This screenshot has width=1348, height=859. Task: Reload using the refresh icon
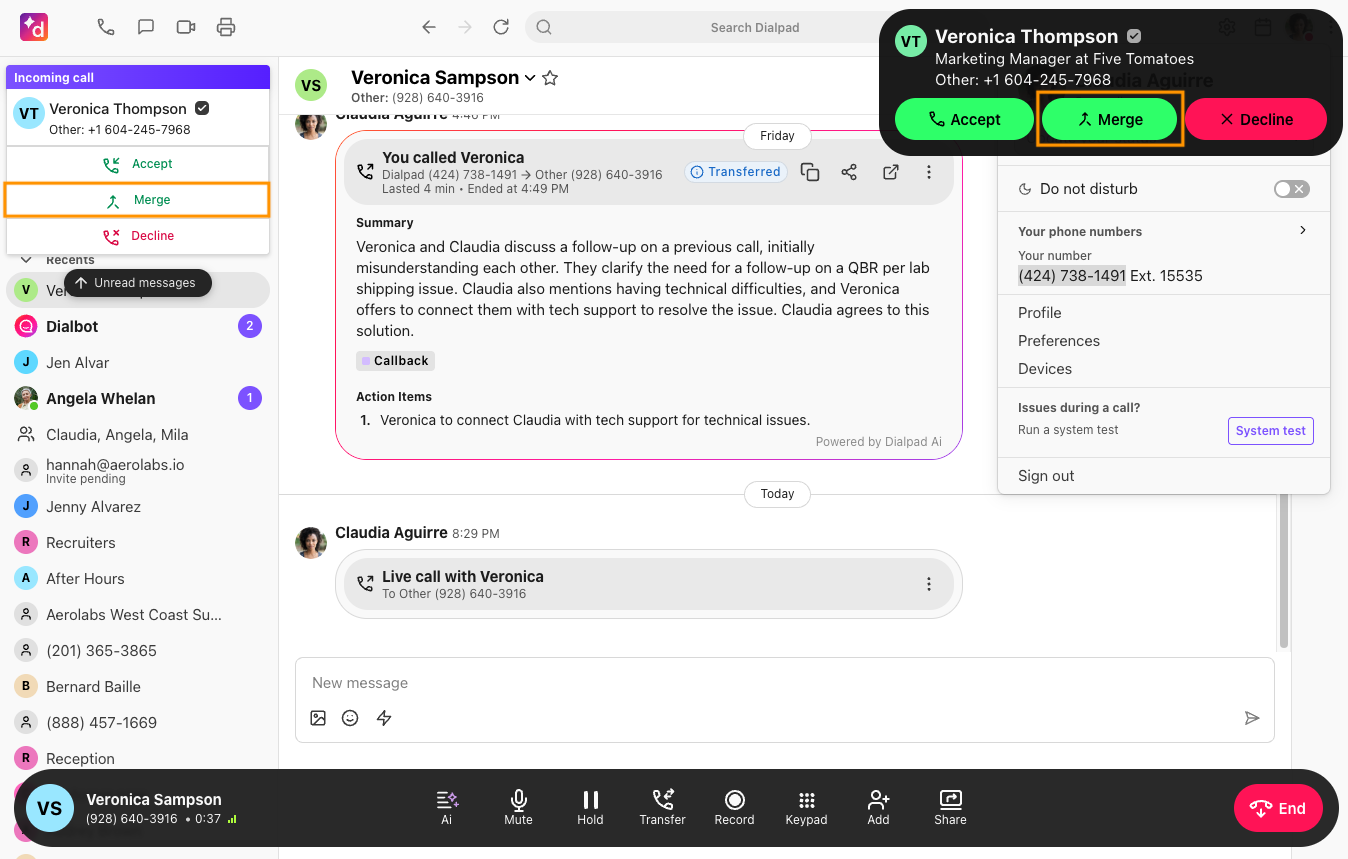click(x=501, y=27)
